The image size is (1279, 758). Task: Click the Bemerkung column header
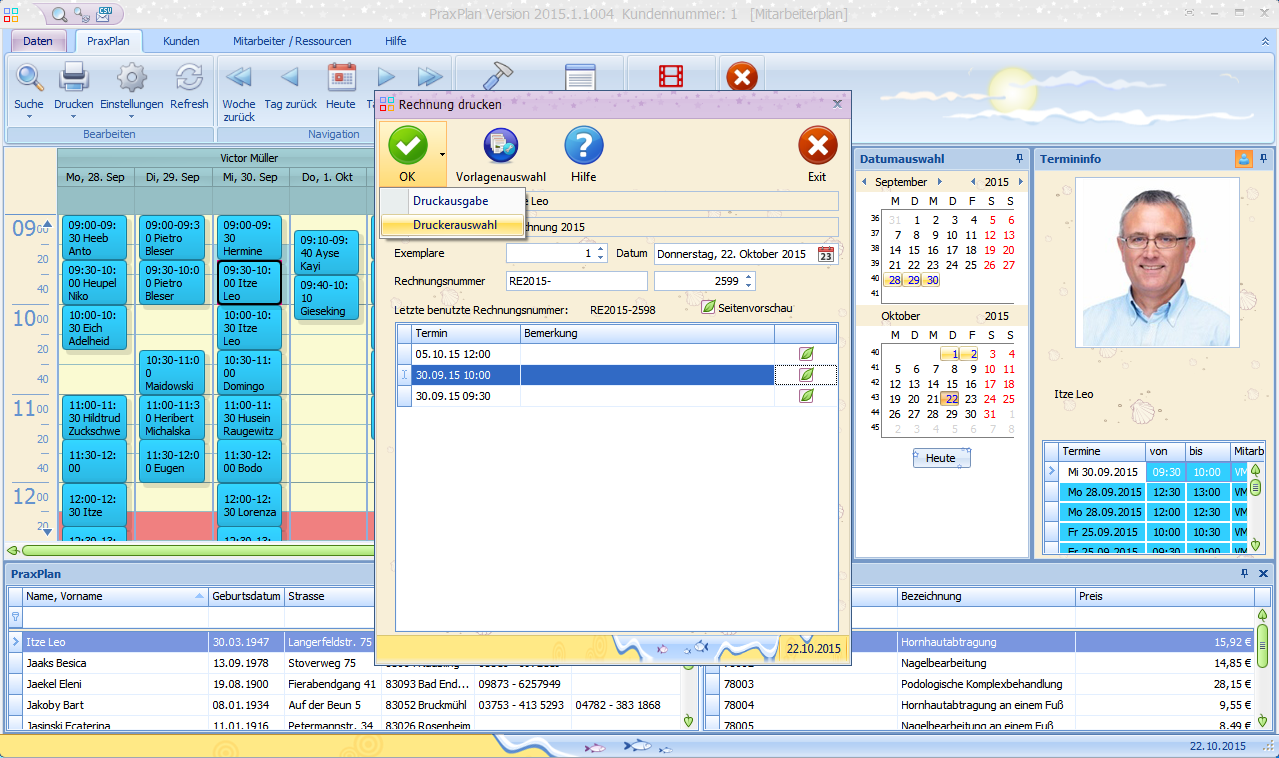pos(648,333)
